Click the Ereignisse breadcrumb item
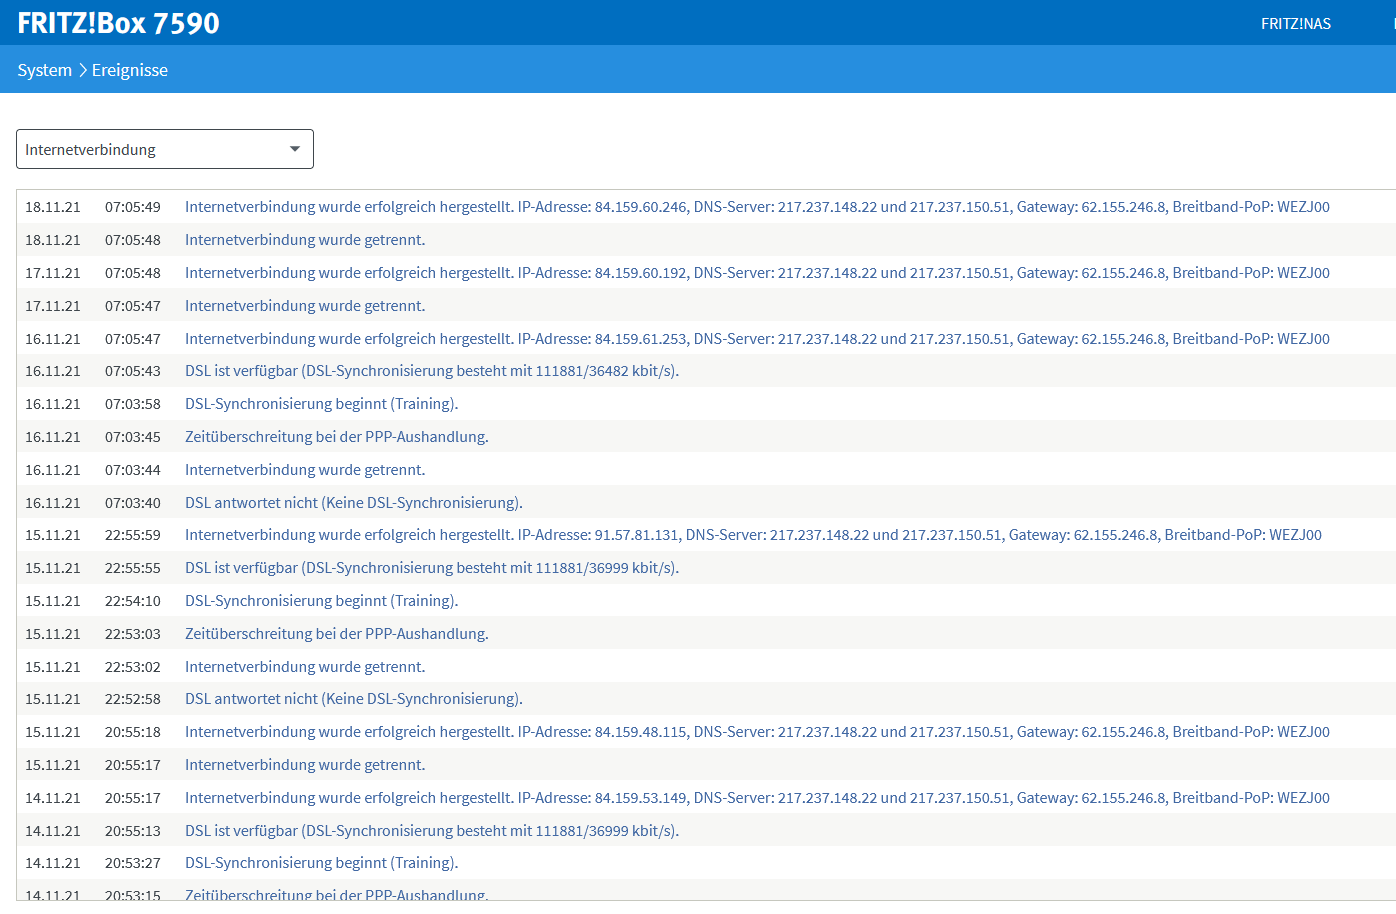This screenshot has height=914, width=1396. coord(130,70)
